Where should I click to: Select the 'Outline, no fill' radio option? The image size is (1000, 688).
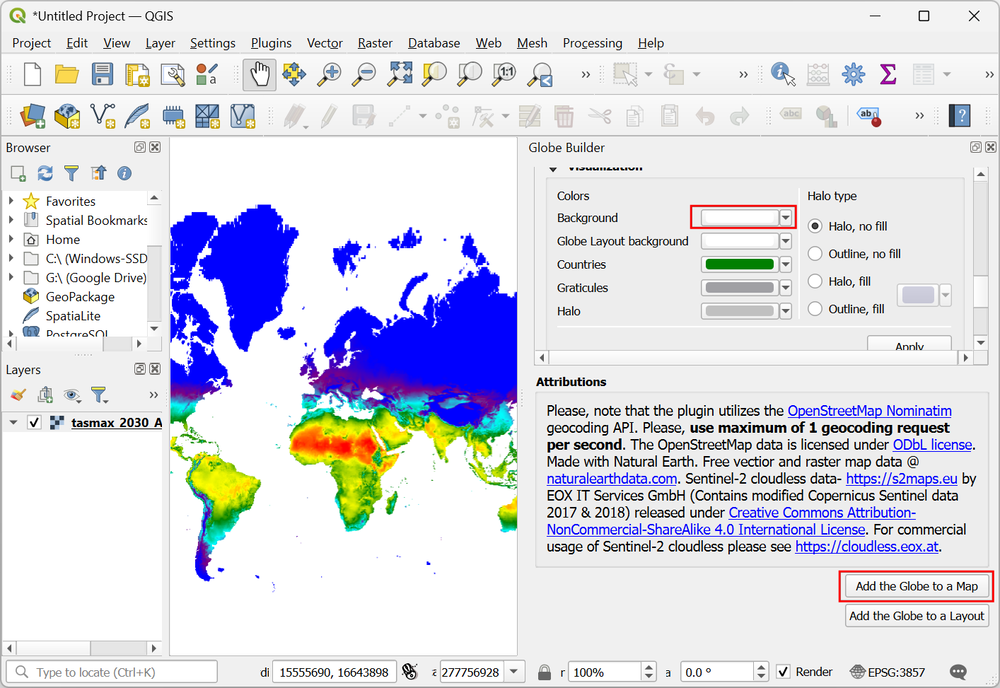point(815,253)
